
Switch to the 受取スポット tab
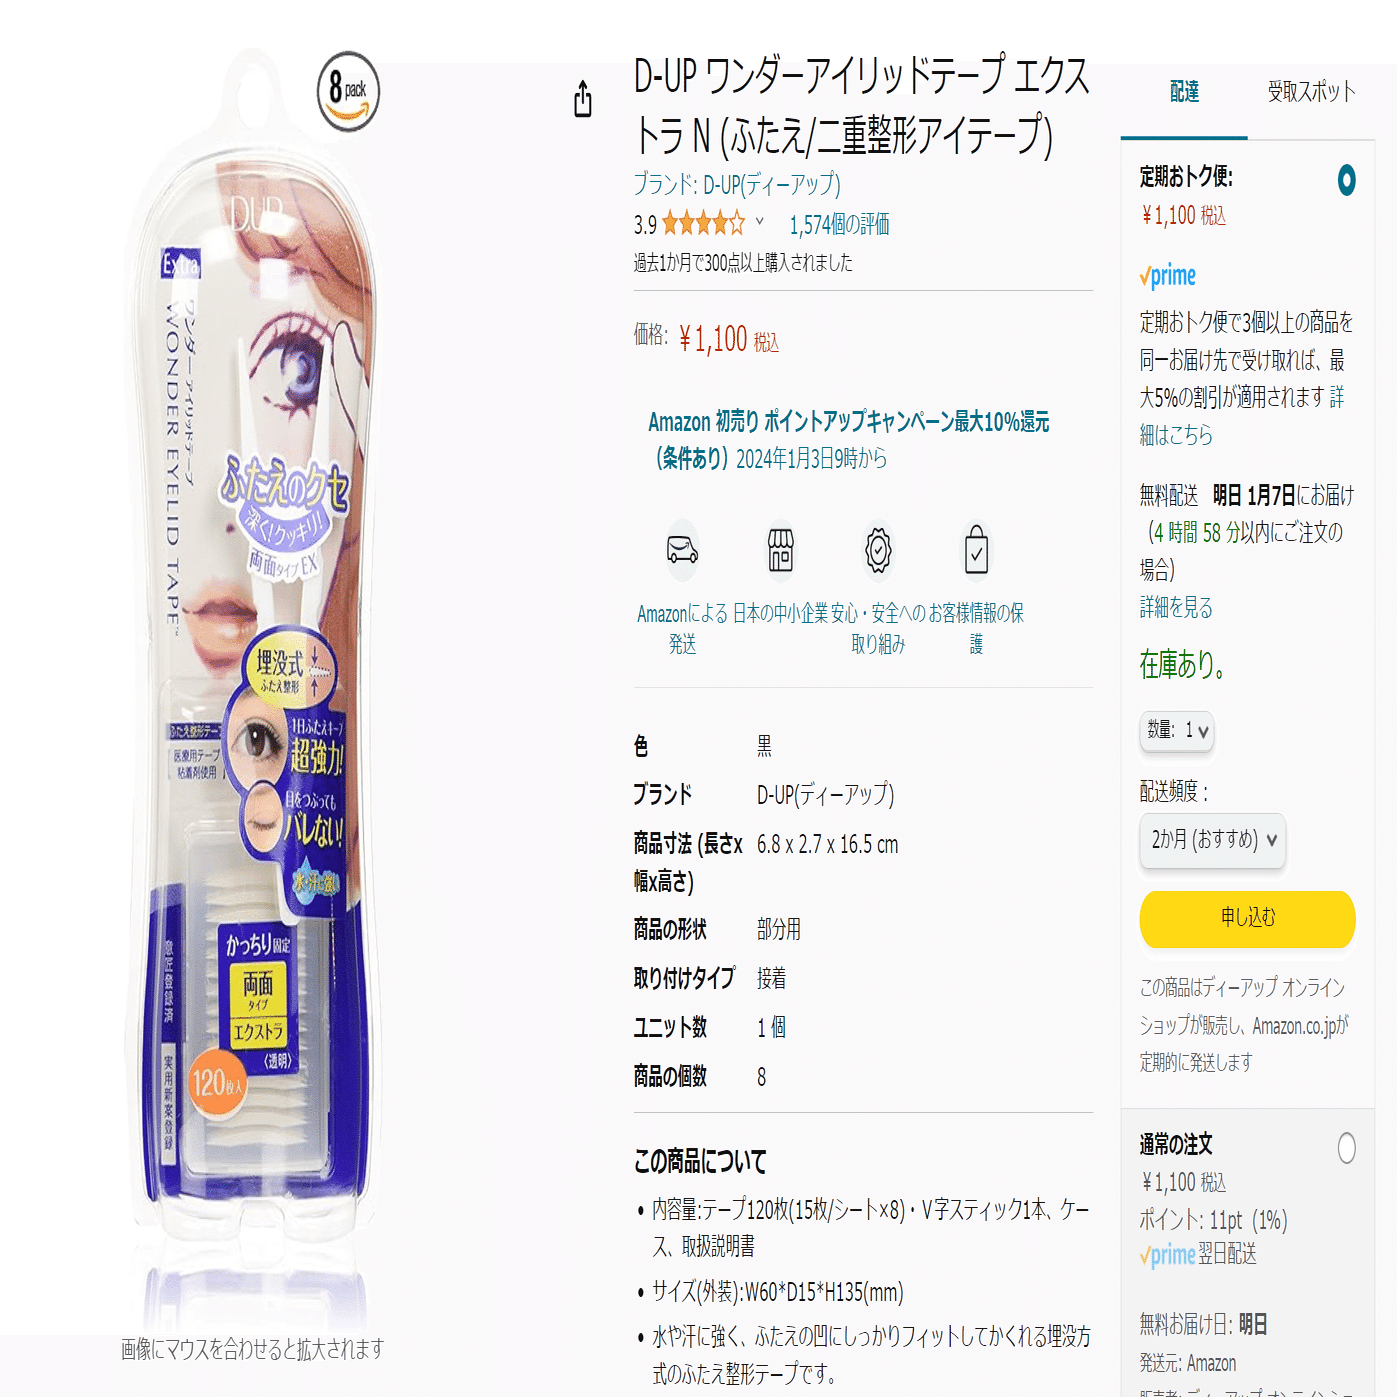point(1311,92)
